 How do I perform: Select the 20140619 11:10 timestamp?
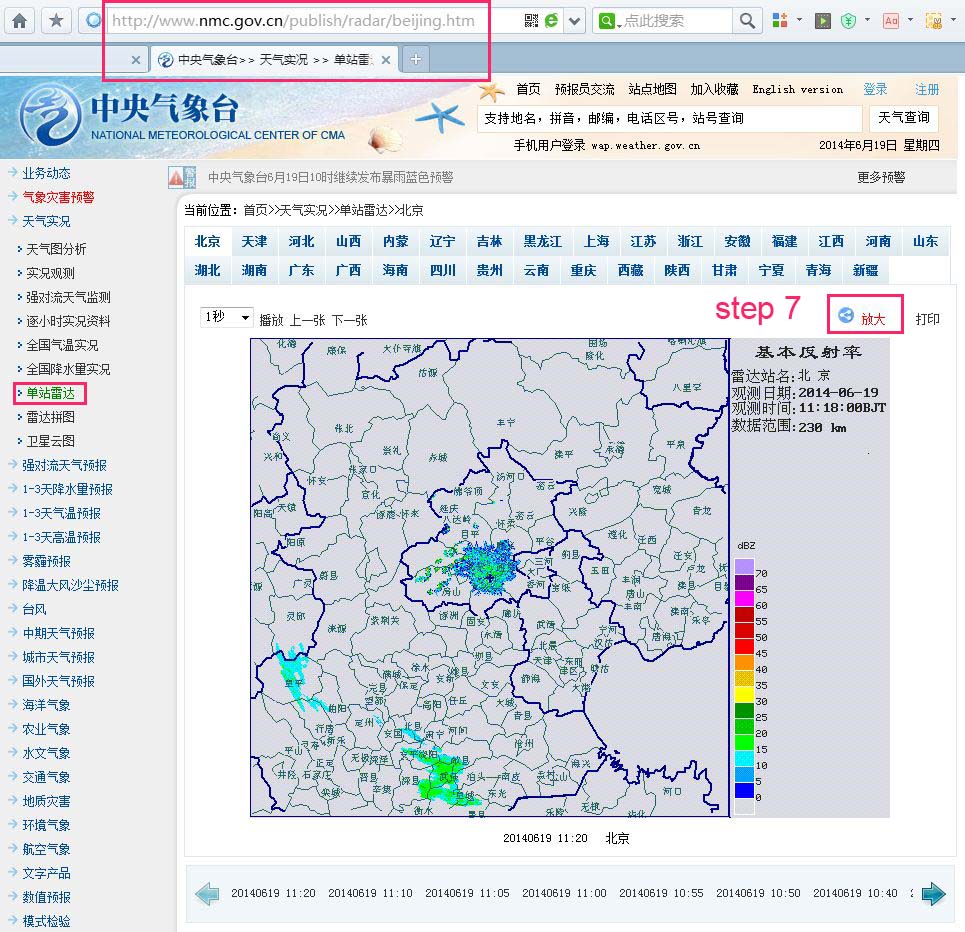pyautogui.click(x=370, y=893)
